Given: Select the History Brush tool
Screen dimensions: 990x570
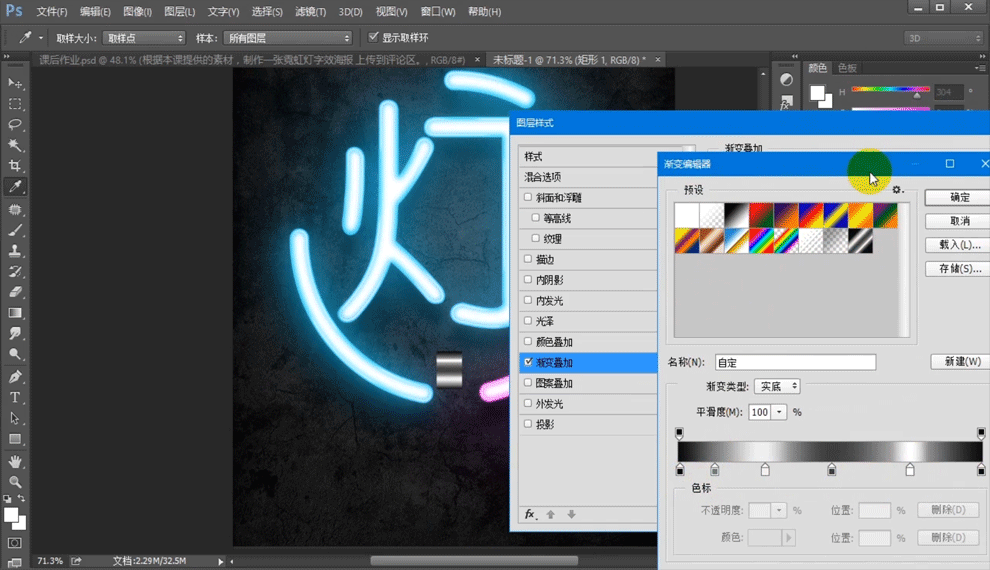Looking at the screenshot, I should [15, 271].
